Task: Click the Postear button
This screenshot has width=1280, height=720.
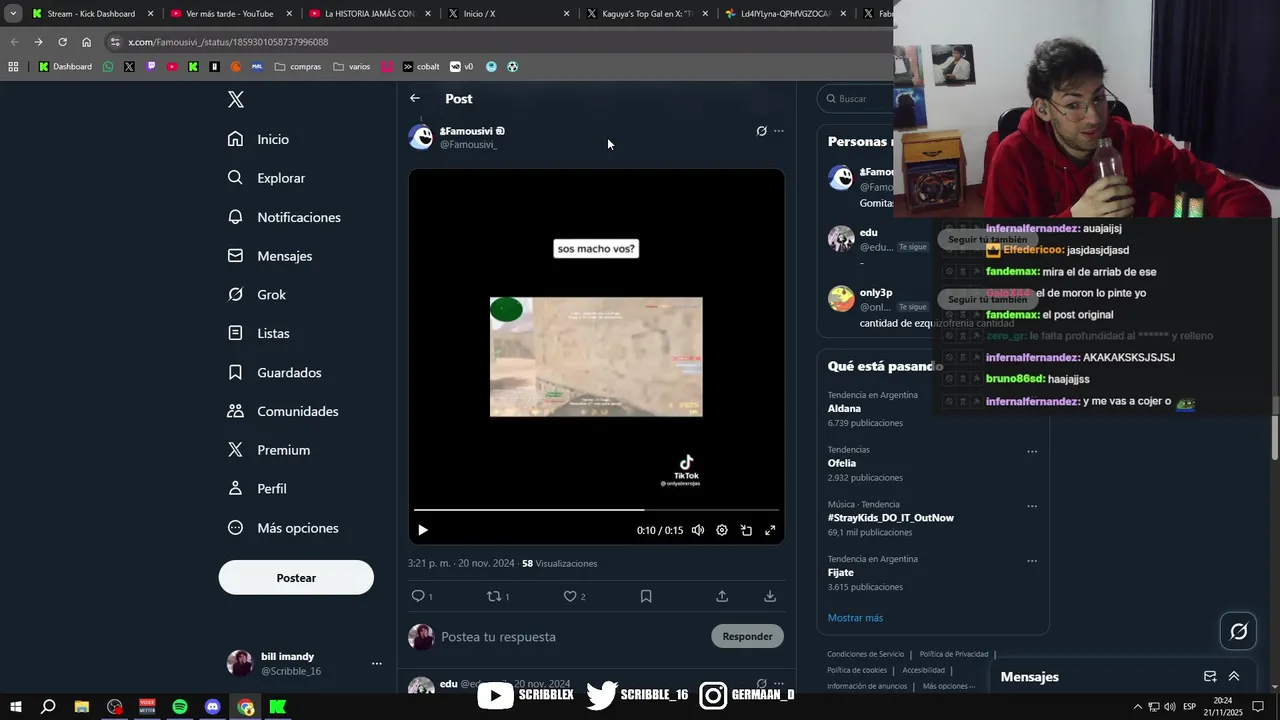Action: [296, 578]
